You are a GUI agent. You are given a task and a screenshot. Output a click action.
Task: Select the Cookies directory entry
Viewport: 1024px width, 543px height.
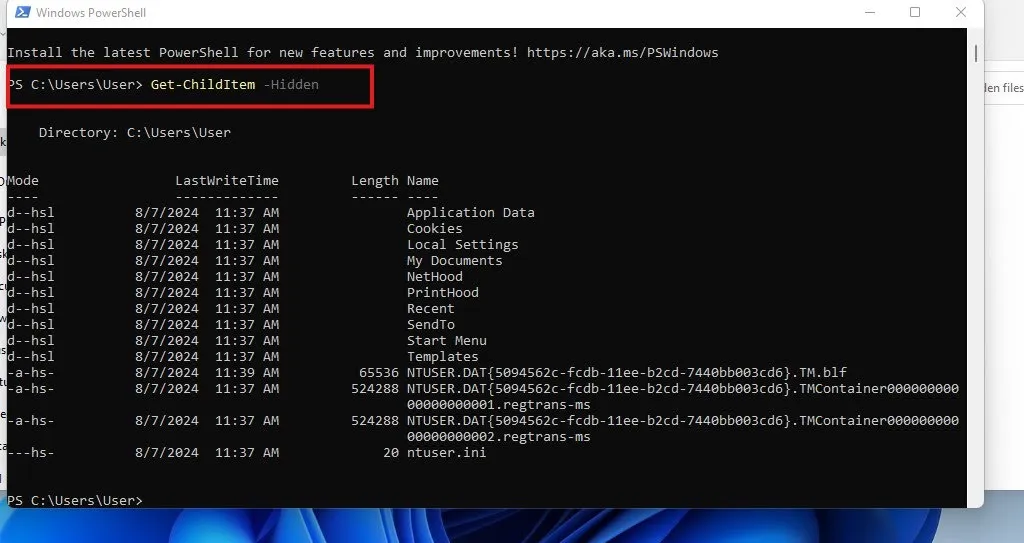434,229
